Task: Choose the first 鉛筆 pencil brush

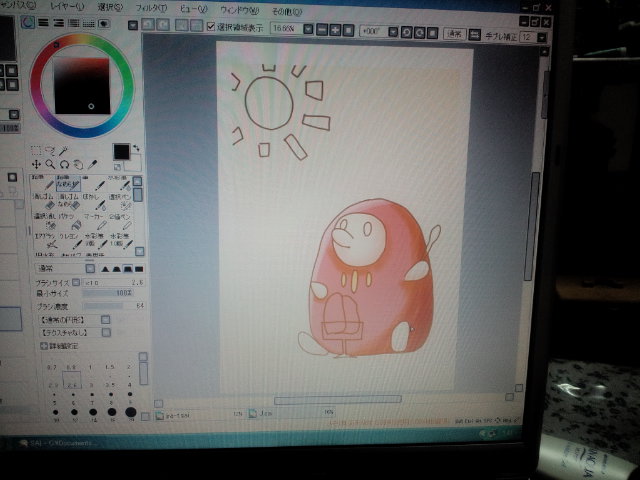Action: pyautogui.click(x=44, y=183)
